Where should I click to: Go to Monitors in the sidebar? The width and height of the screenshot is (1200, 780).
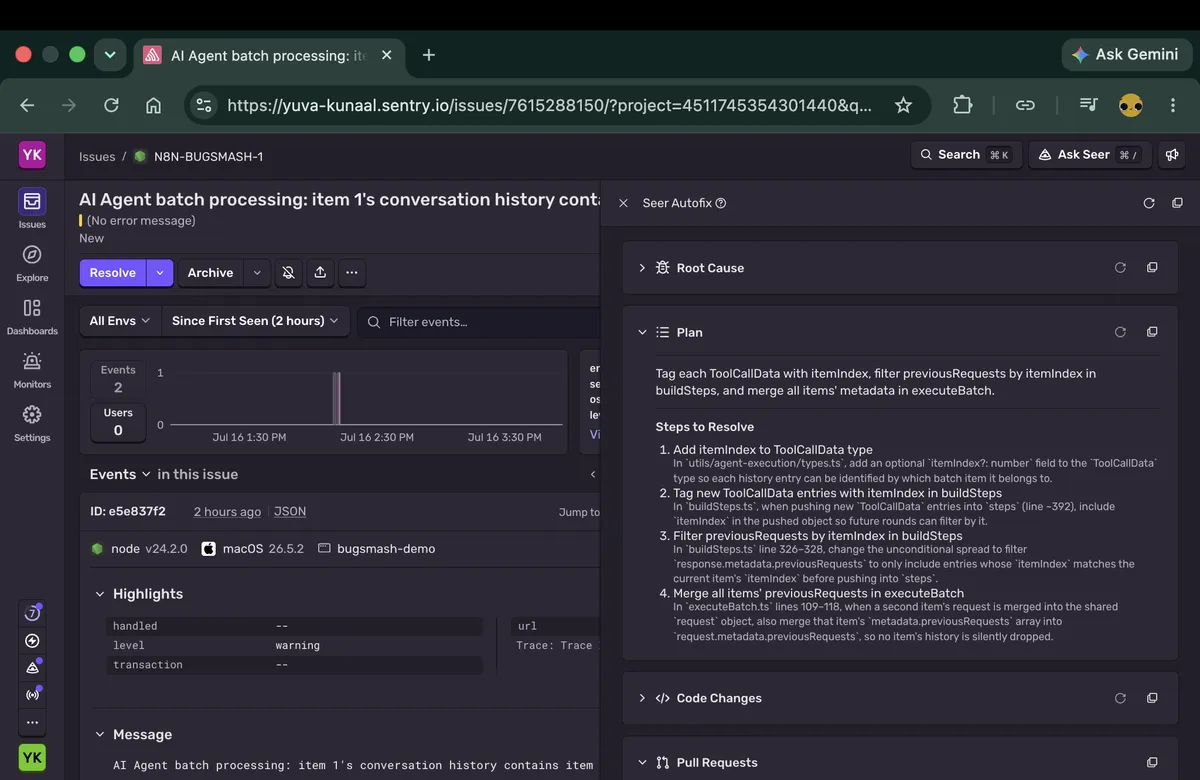pyautogui.click(x=32, y=369)
